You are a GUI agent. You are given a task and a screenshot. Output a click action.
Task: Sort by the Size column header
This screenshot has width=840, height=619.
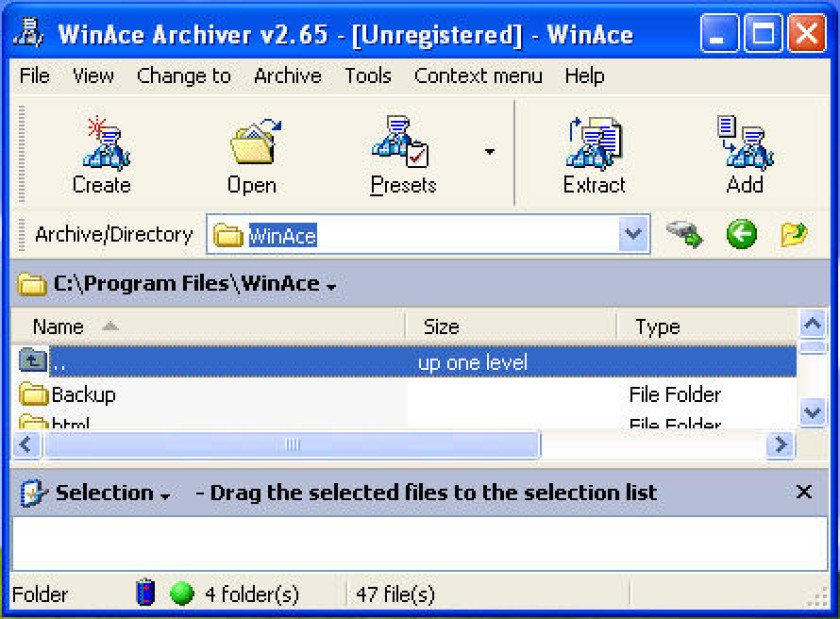[511, 326]
